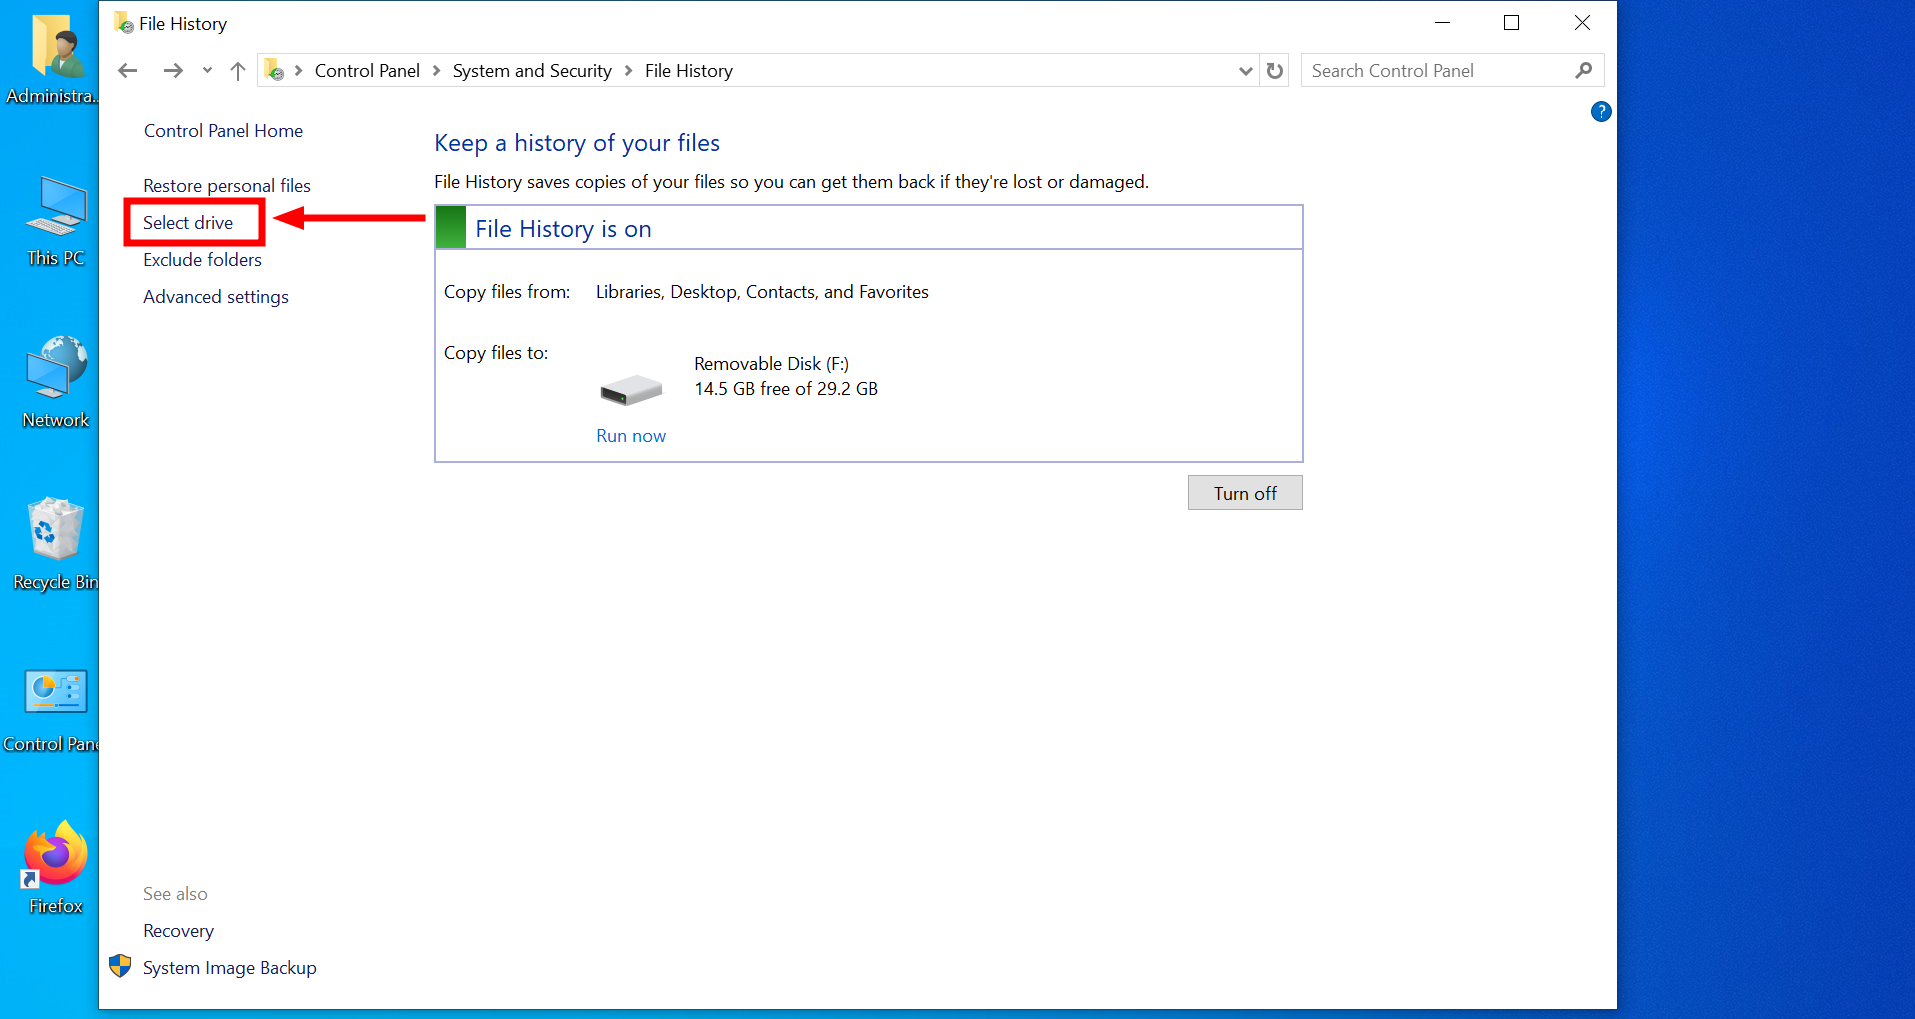Click the 'Copy files to:' label
Viewport: 1915px width, 1019px height.
pos(496,353)
